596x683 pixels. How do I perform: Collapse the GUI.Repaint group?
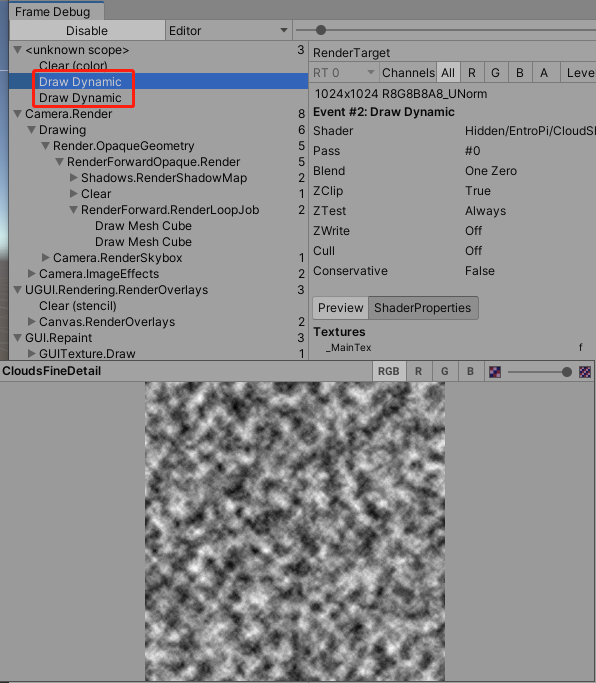(x=17, y=338)
